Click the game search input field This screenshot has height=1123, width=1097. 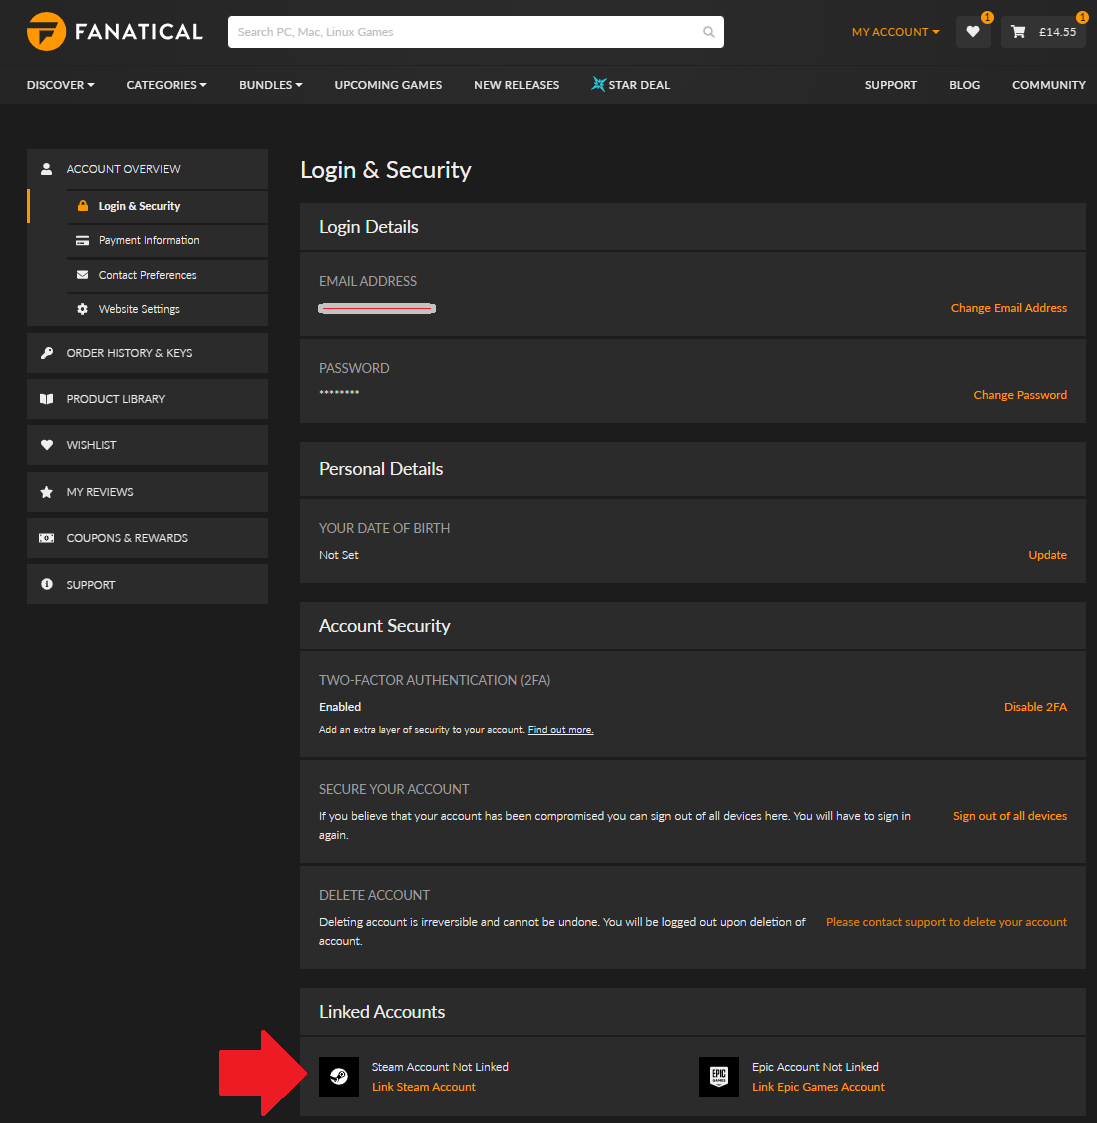click(x=450, y=32)
